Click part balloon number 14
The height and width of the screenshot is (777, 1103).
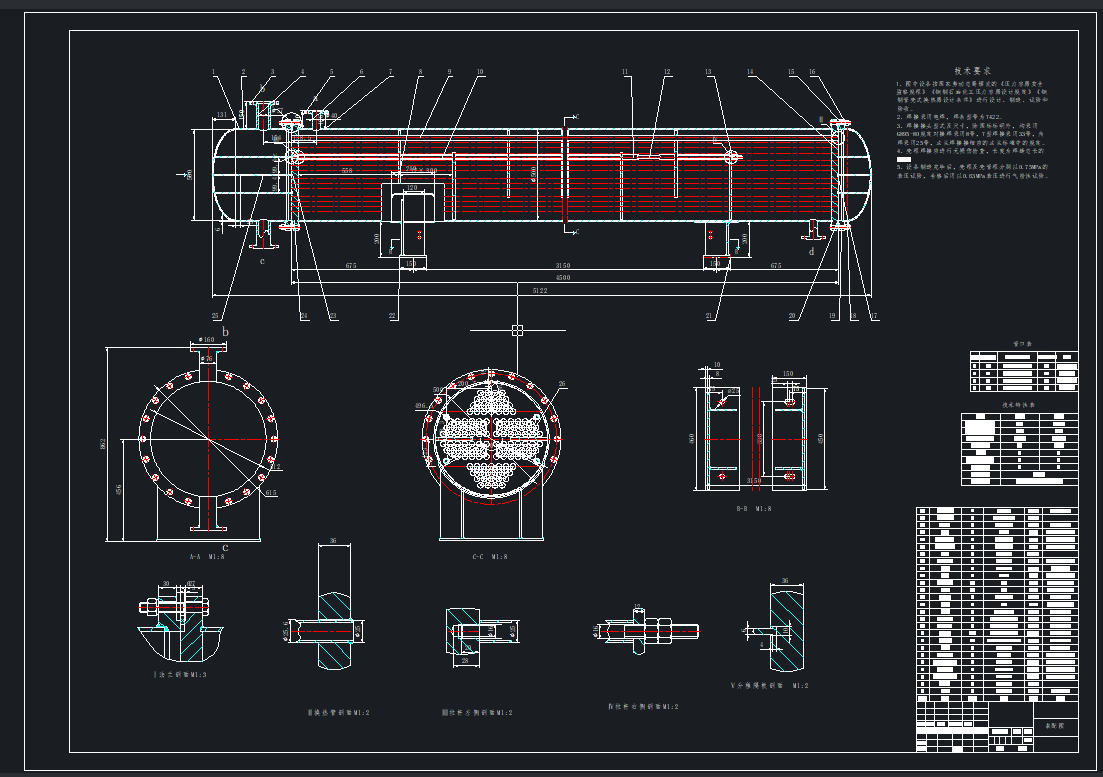(x=750, y=72)
